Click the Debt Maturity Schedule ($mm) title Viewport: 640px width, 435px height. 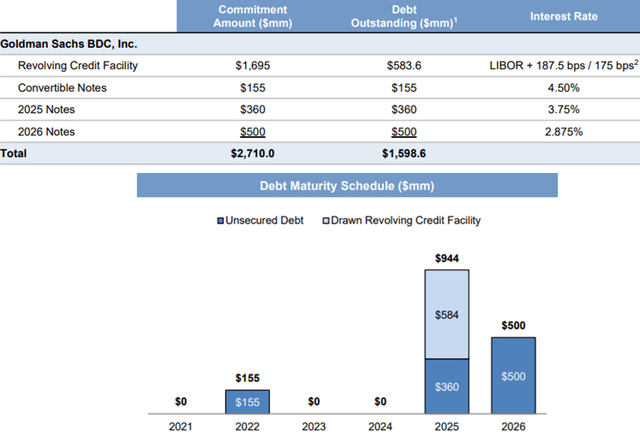(347, 186)
